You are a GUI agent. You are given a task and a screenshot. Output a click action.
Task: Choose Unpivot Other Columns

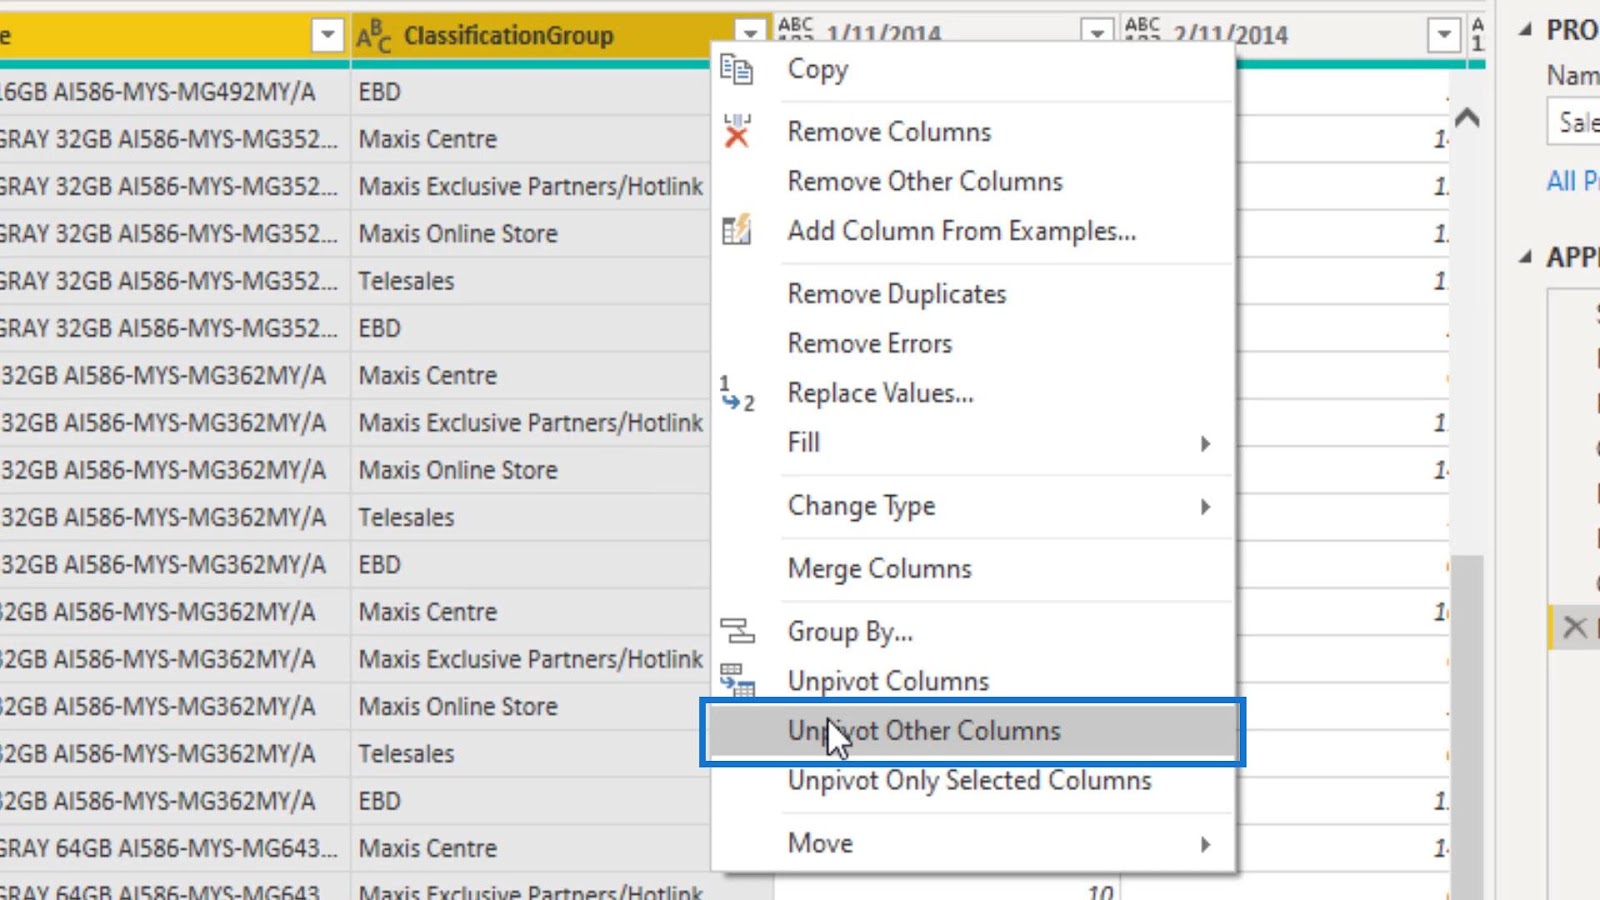pyautogui.click(x=974, y=731)
